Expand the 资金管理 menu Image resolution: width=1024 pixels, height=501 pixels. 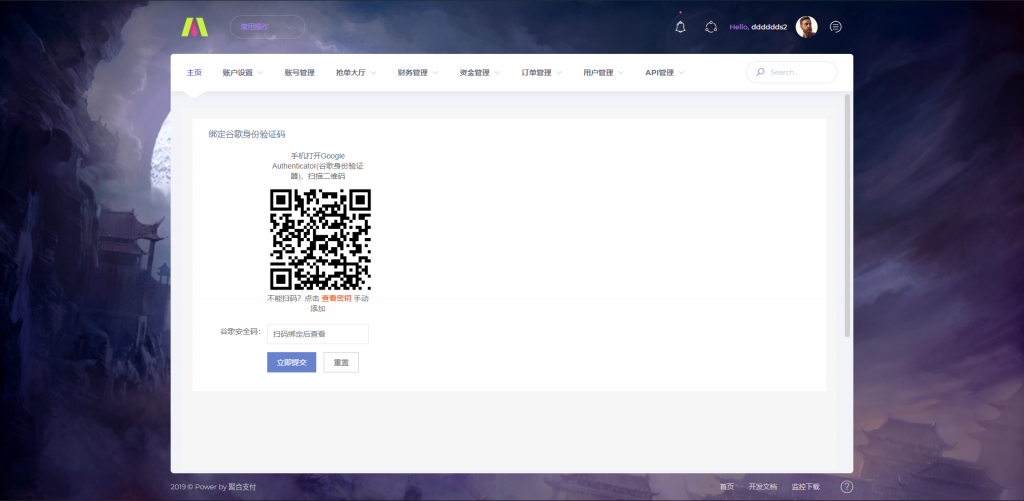click(480, 73)
